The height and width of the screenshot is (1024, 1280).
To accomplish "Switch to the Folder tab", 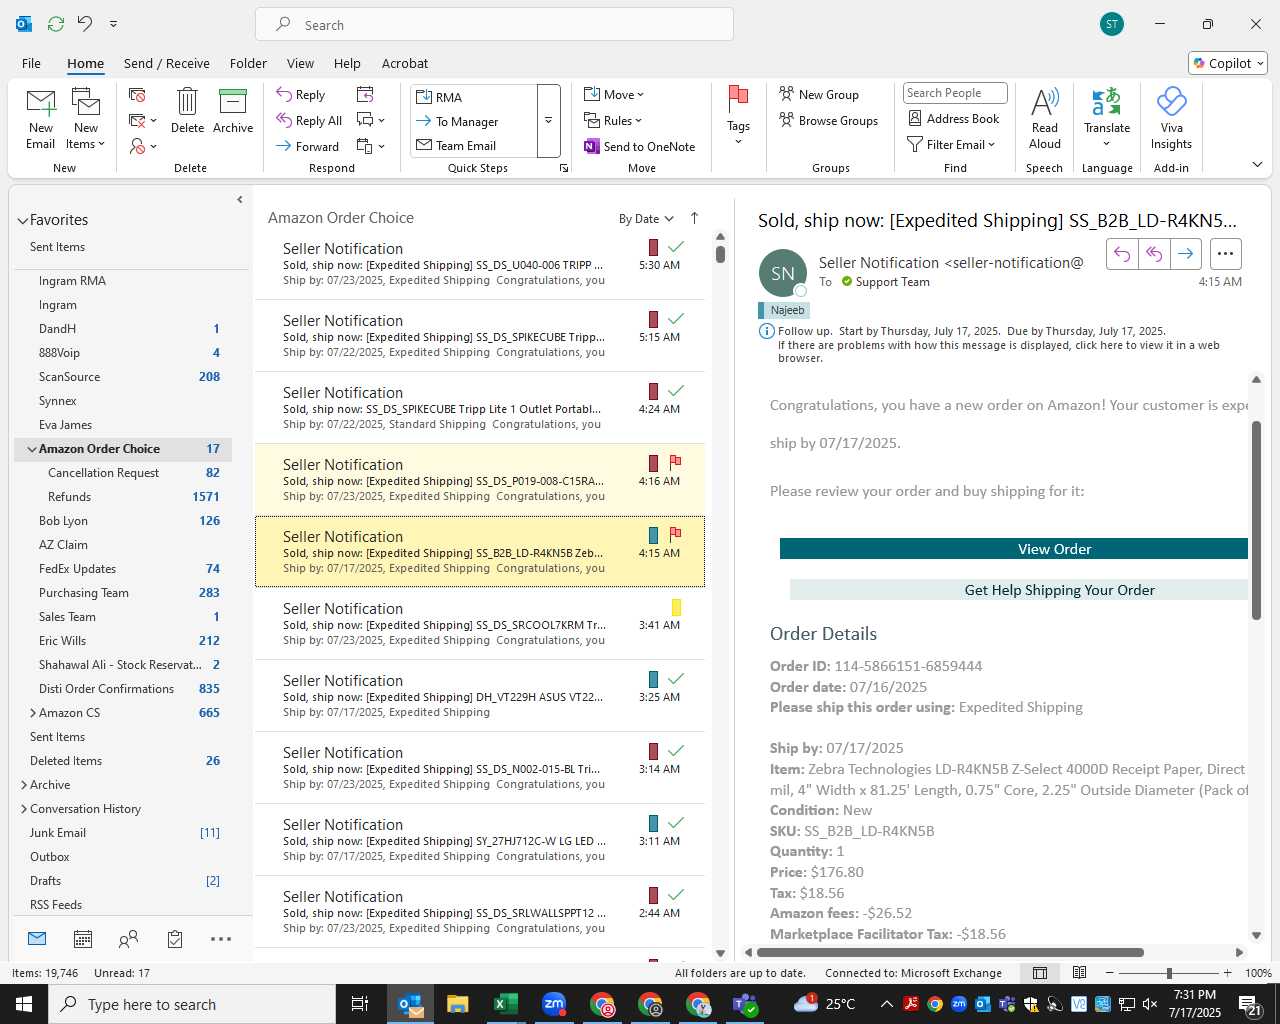I will [248, 63].
